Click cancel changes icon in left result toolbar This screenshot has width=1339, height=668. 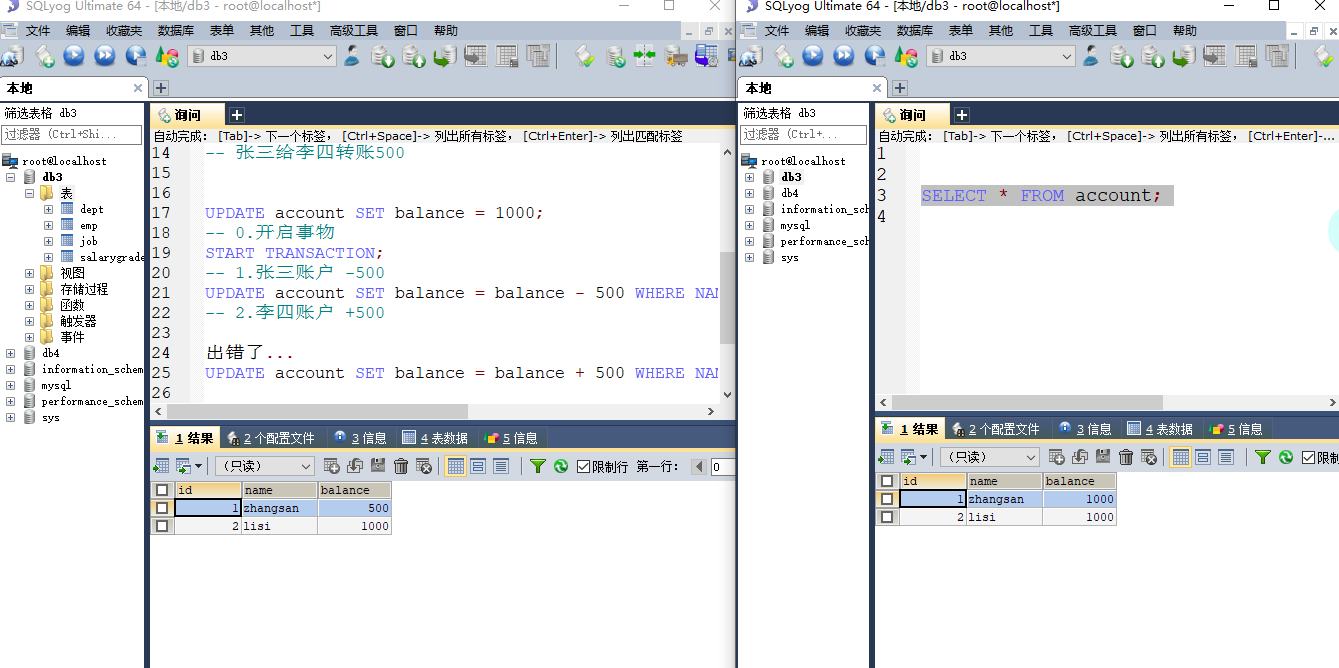tap(424, 466)
